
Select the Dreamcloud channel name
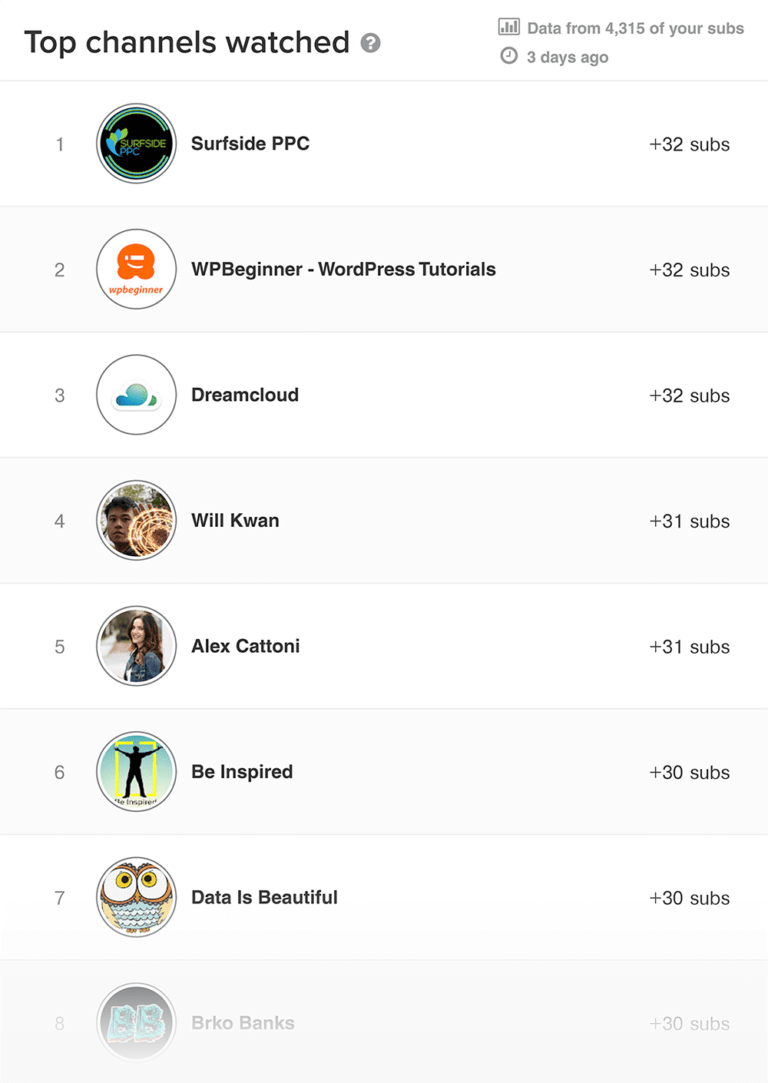click(245, 395)
